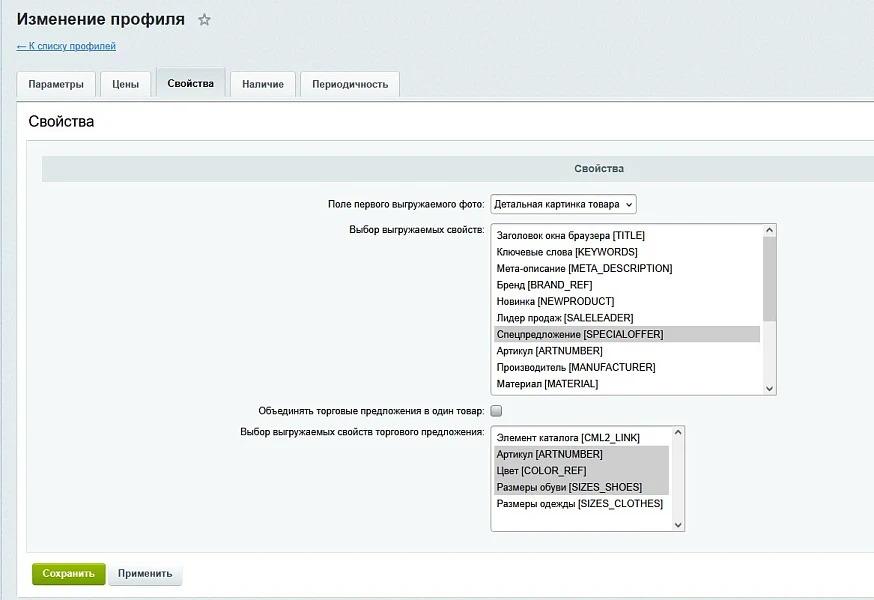The image size is (874, 600).
Task: Select Бренд [BRAND_REF] property
Action: coord(627,285)
